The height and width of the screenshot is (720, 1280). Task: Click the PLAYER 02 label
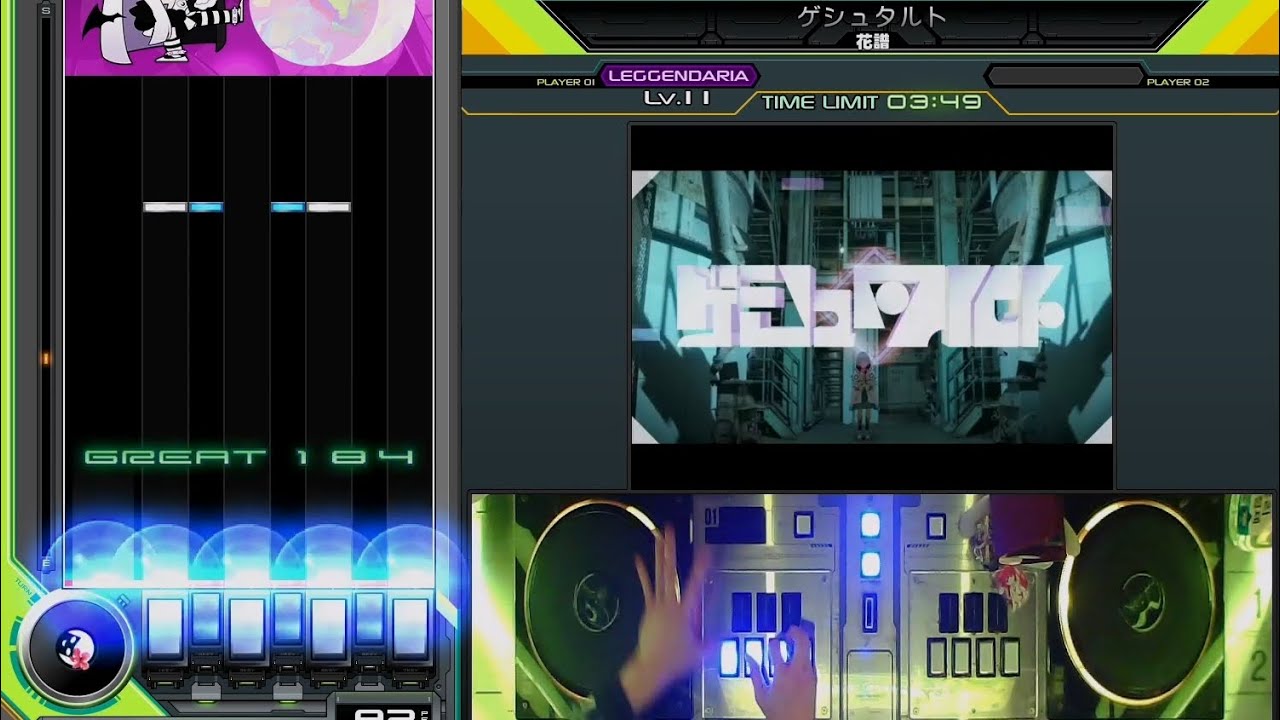tap(1178, 82)
